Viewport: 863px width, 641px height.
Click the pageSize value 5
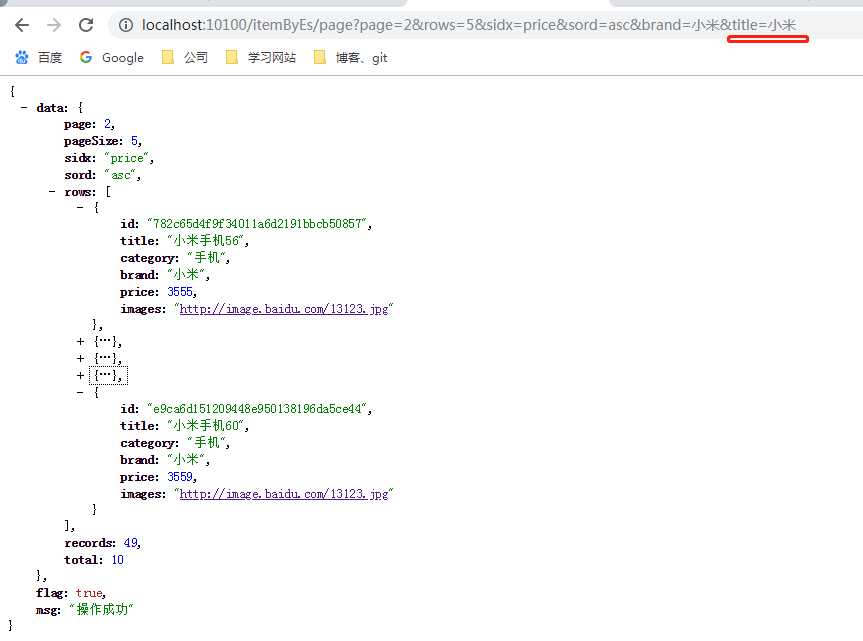tap(134, 141)
